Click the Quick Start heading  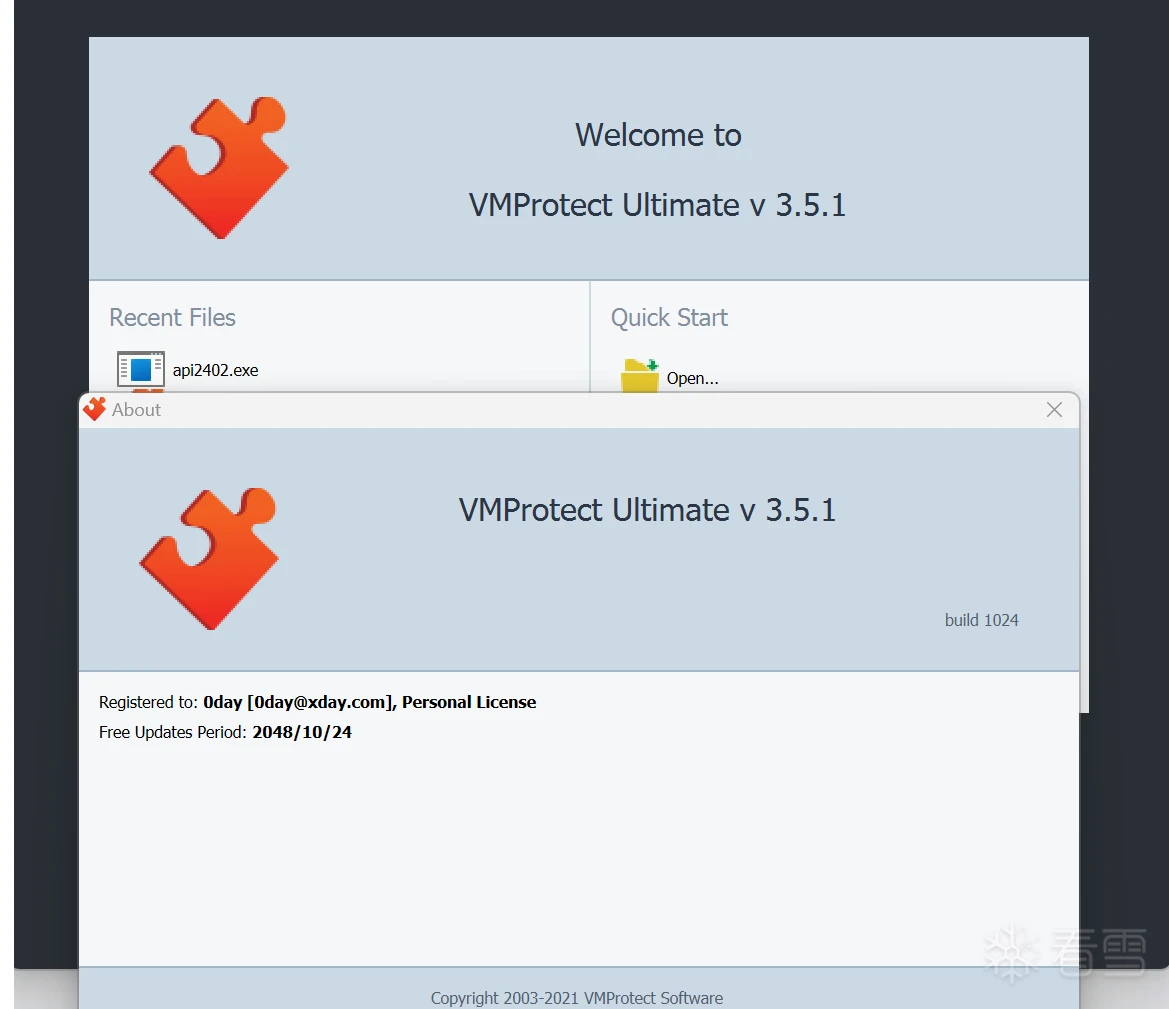669,317
